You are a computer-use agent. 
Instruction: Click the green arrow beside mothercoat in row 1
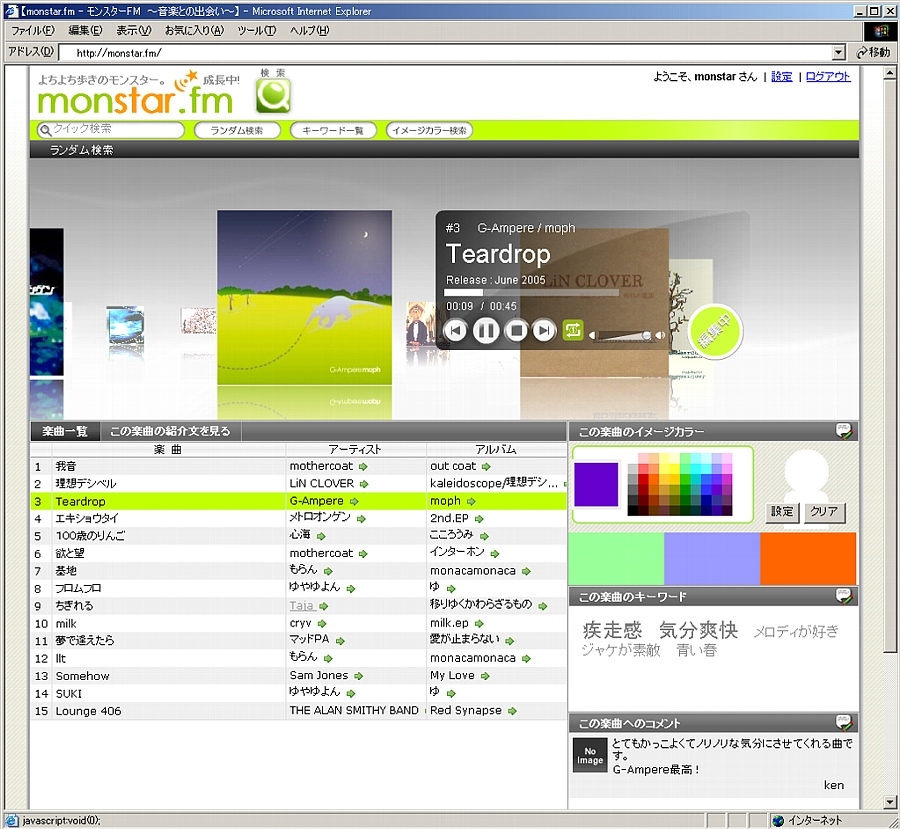[x=364, y=467]
